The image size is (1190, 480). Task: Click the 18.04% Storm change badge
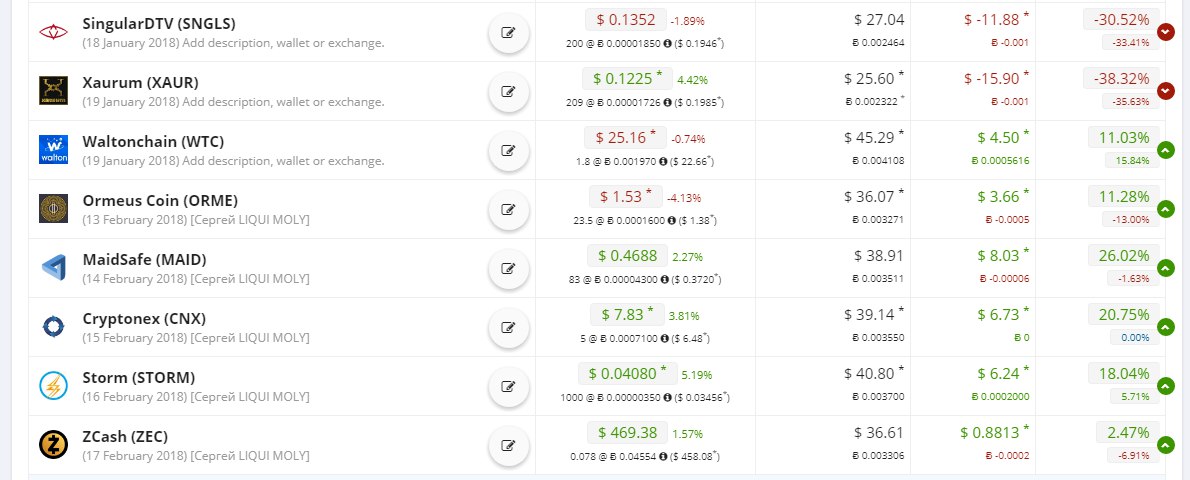click(1124, 374)
